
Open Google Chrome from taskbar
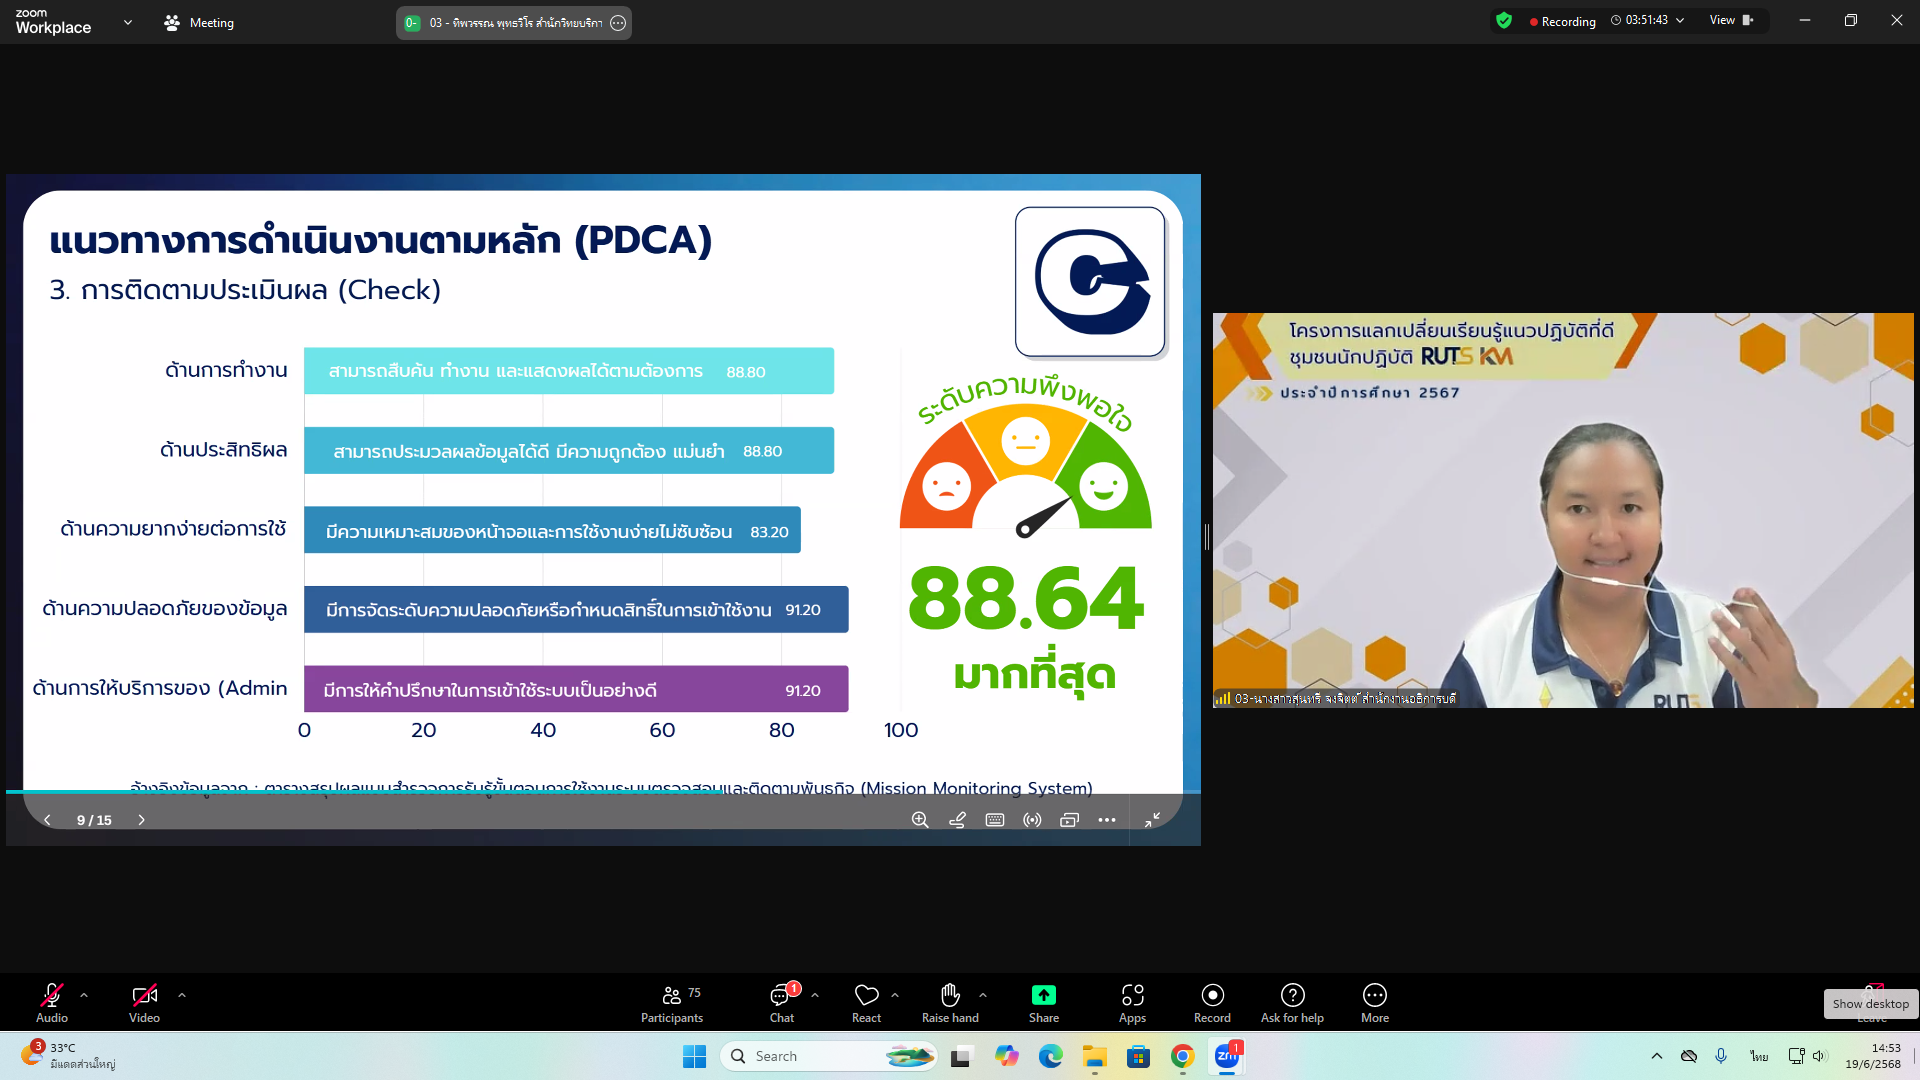click(x=1182, y=1056)
